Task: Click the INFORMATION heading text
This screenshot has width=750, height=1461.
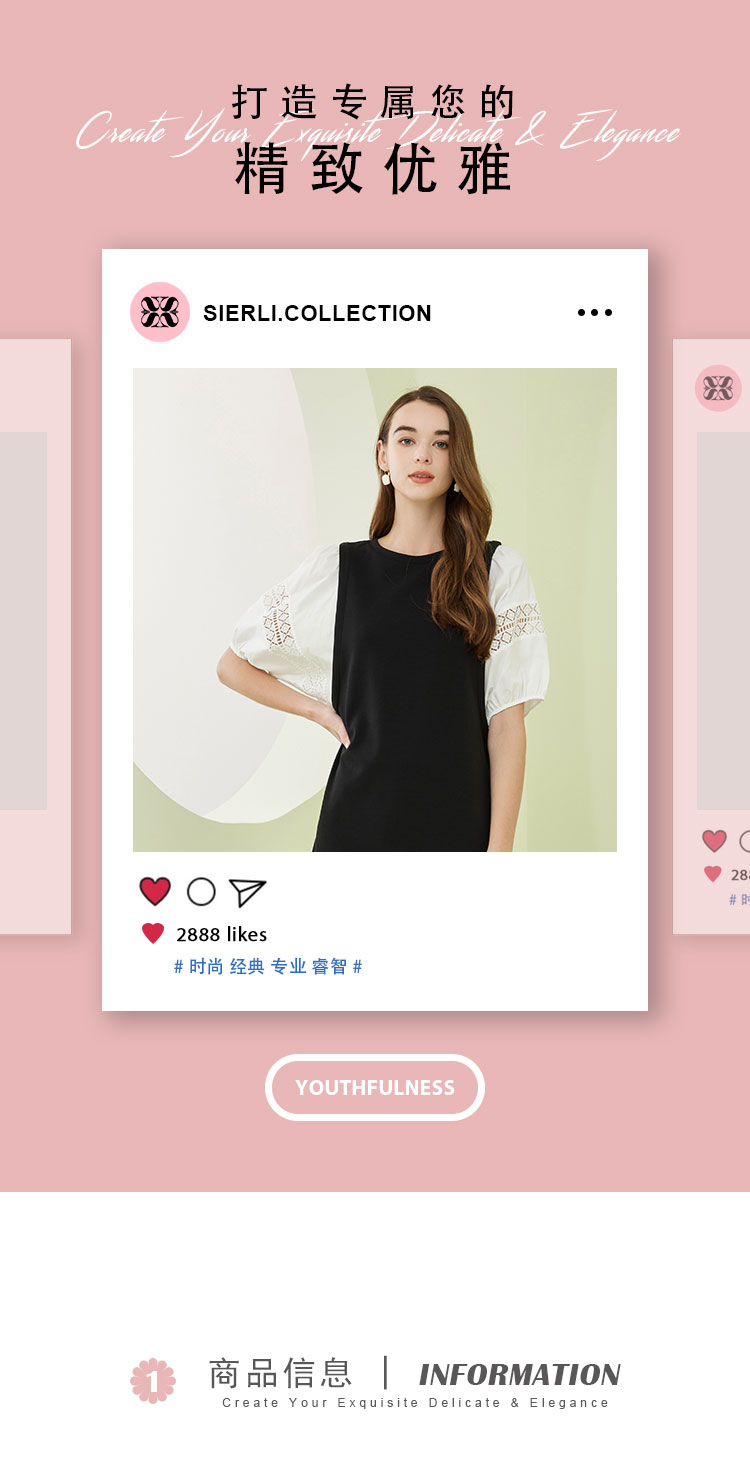Action: [520, 1375]
